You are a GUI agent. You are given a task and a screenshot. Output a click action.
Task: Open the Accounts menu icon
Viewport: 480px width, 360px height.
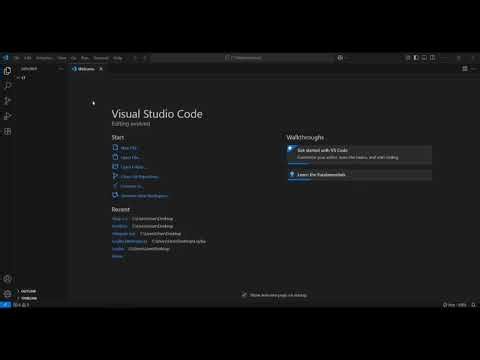click(7, 279)
